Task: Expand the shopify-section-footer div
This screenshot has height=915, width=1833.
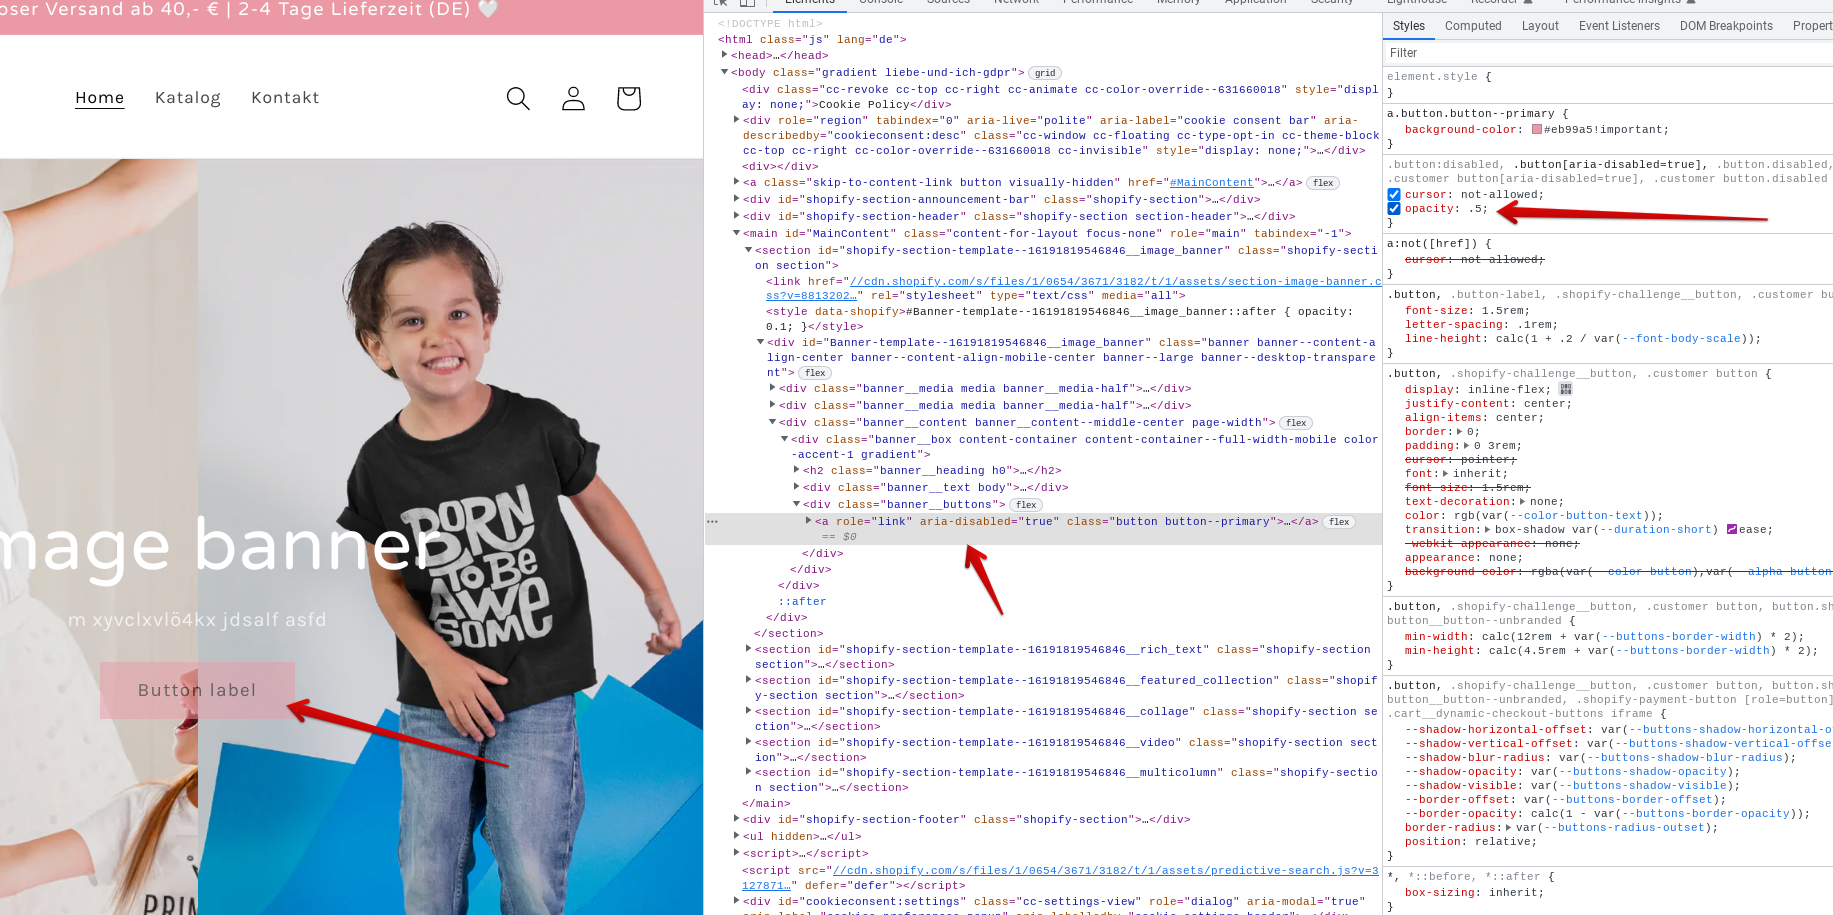Action: pos(737,819)
